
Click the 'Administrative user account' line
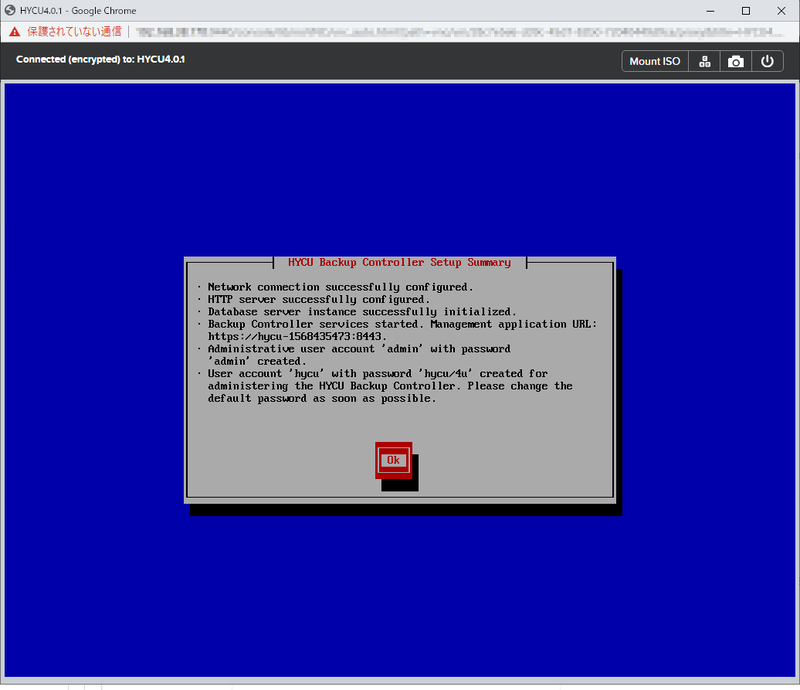click(x=359, y=349)
